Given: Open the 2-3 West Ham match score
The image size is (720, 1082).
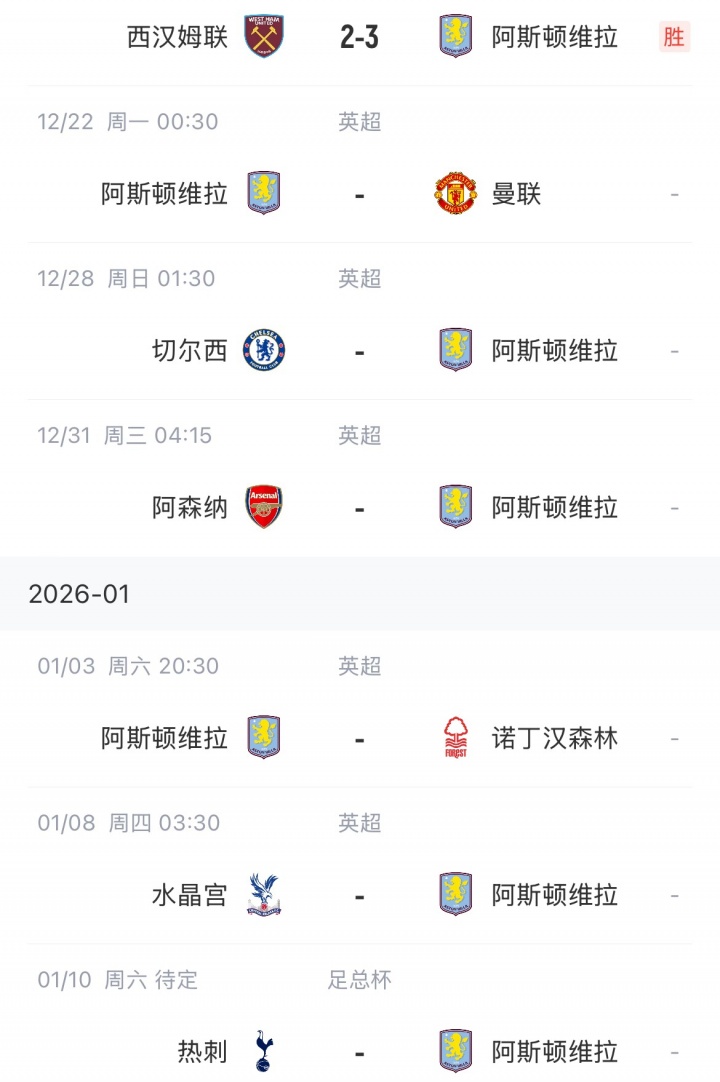Looking at the screenshot, I should (x=359, y=37).
